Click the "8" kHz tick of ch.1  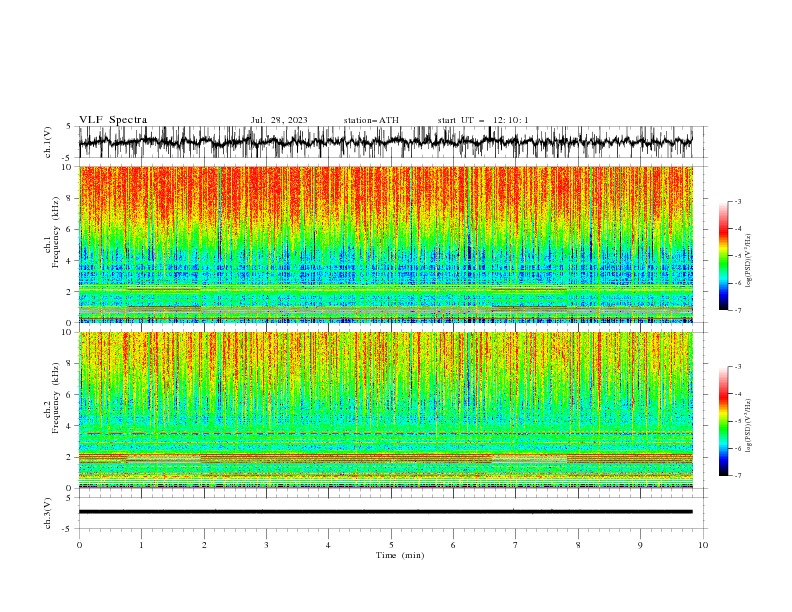(69, 198)
